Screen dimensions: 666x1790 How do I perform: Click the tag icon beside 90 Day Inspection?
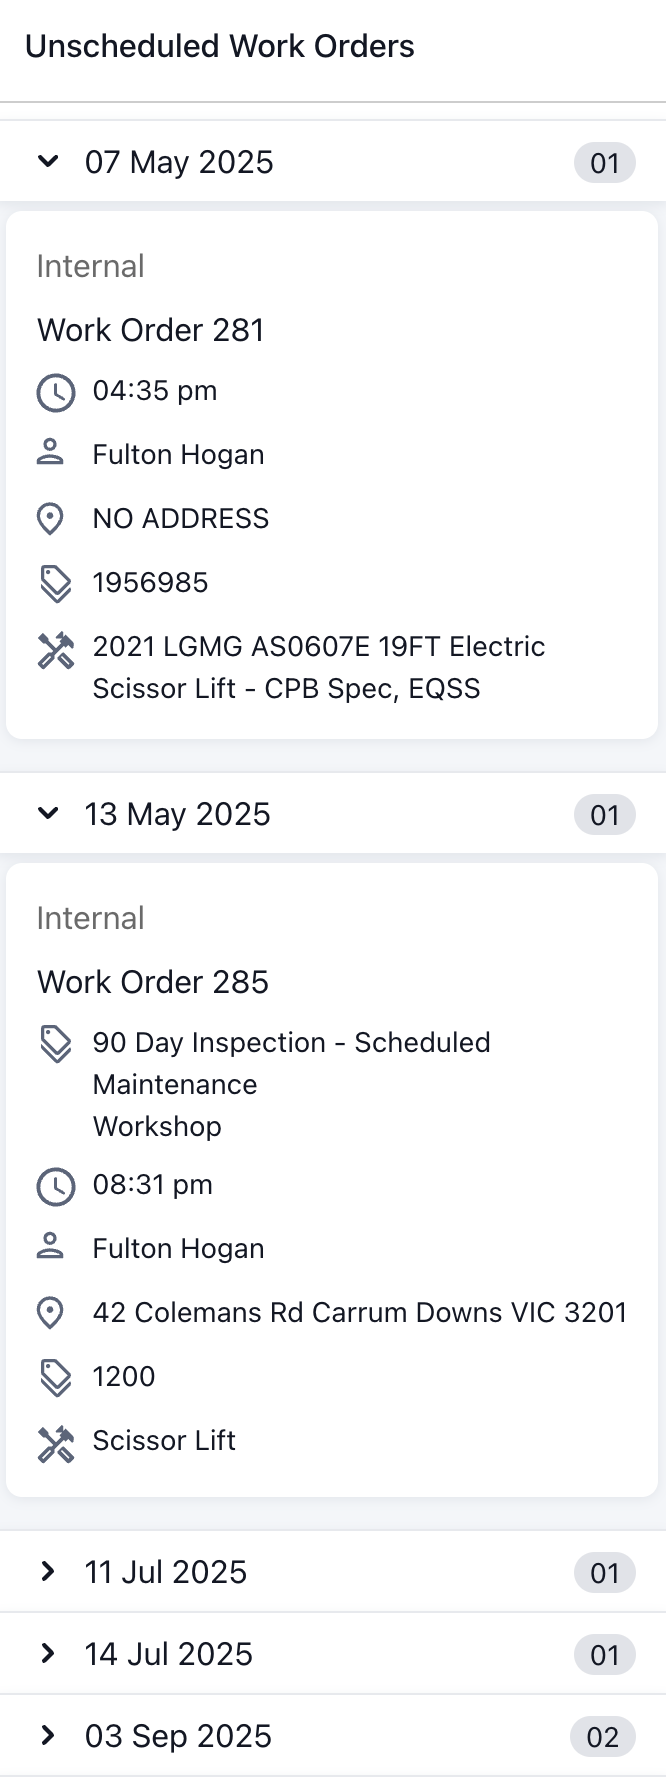55,1043
